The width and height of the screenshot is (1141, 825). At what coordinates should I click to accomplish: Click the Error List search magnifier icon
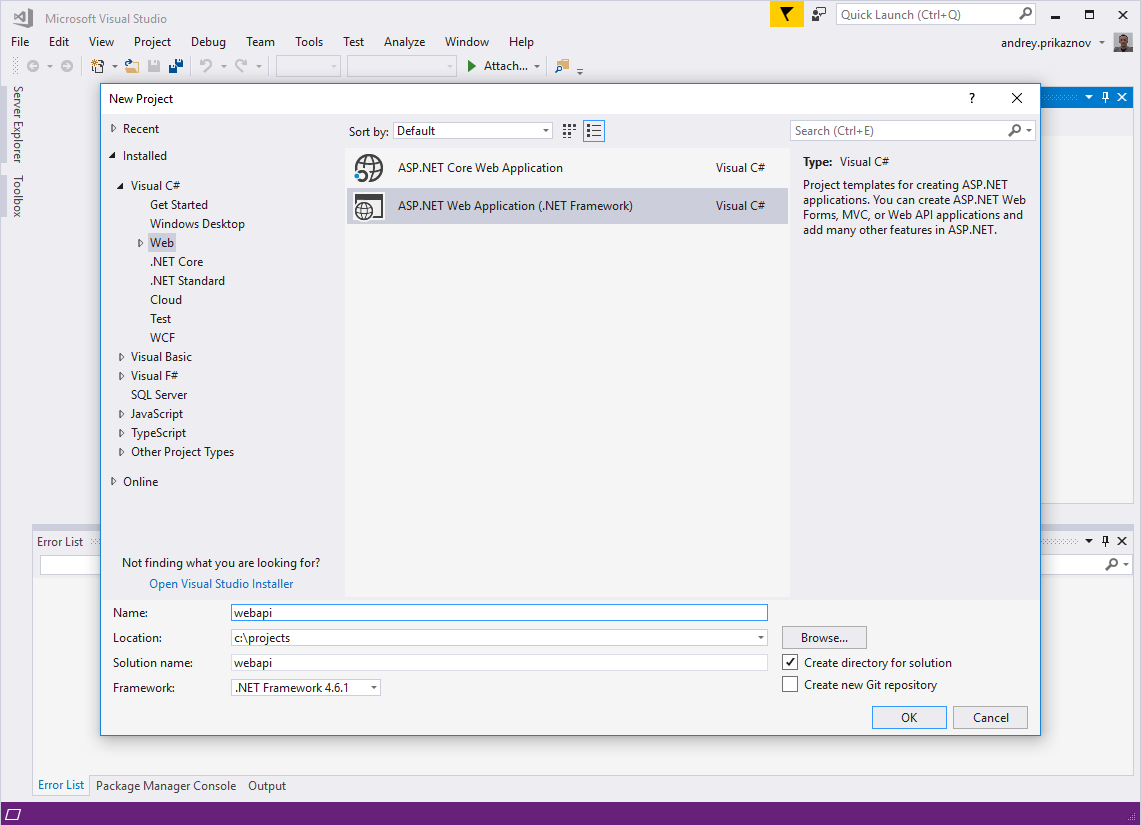pos(1111,564)
